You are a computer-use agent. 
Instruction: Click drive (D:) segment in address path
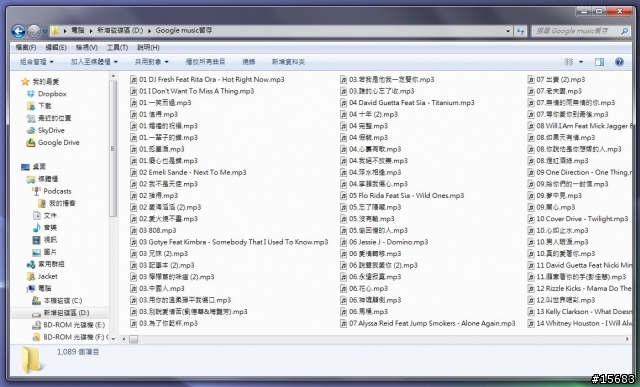[120, 31]
